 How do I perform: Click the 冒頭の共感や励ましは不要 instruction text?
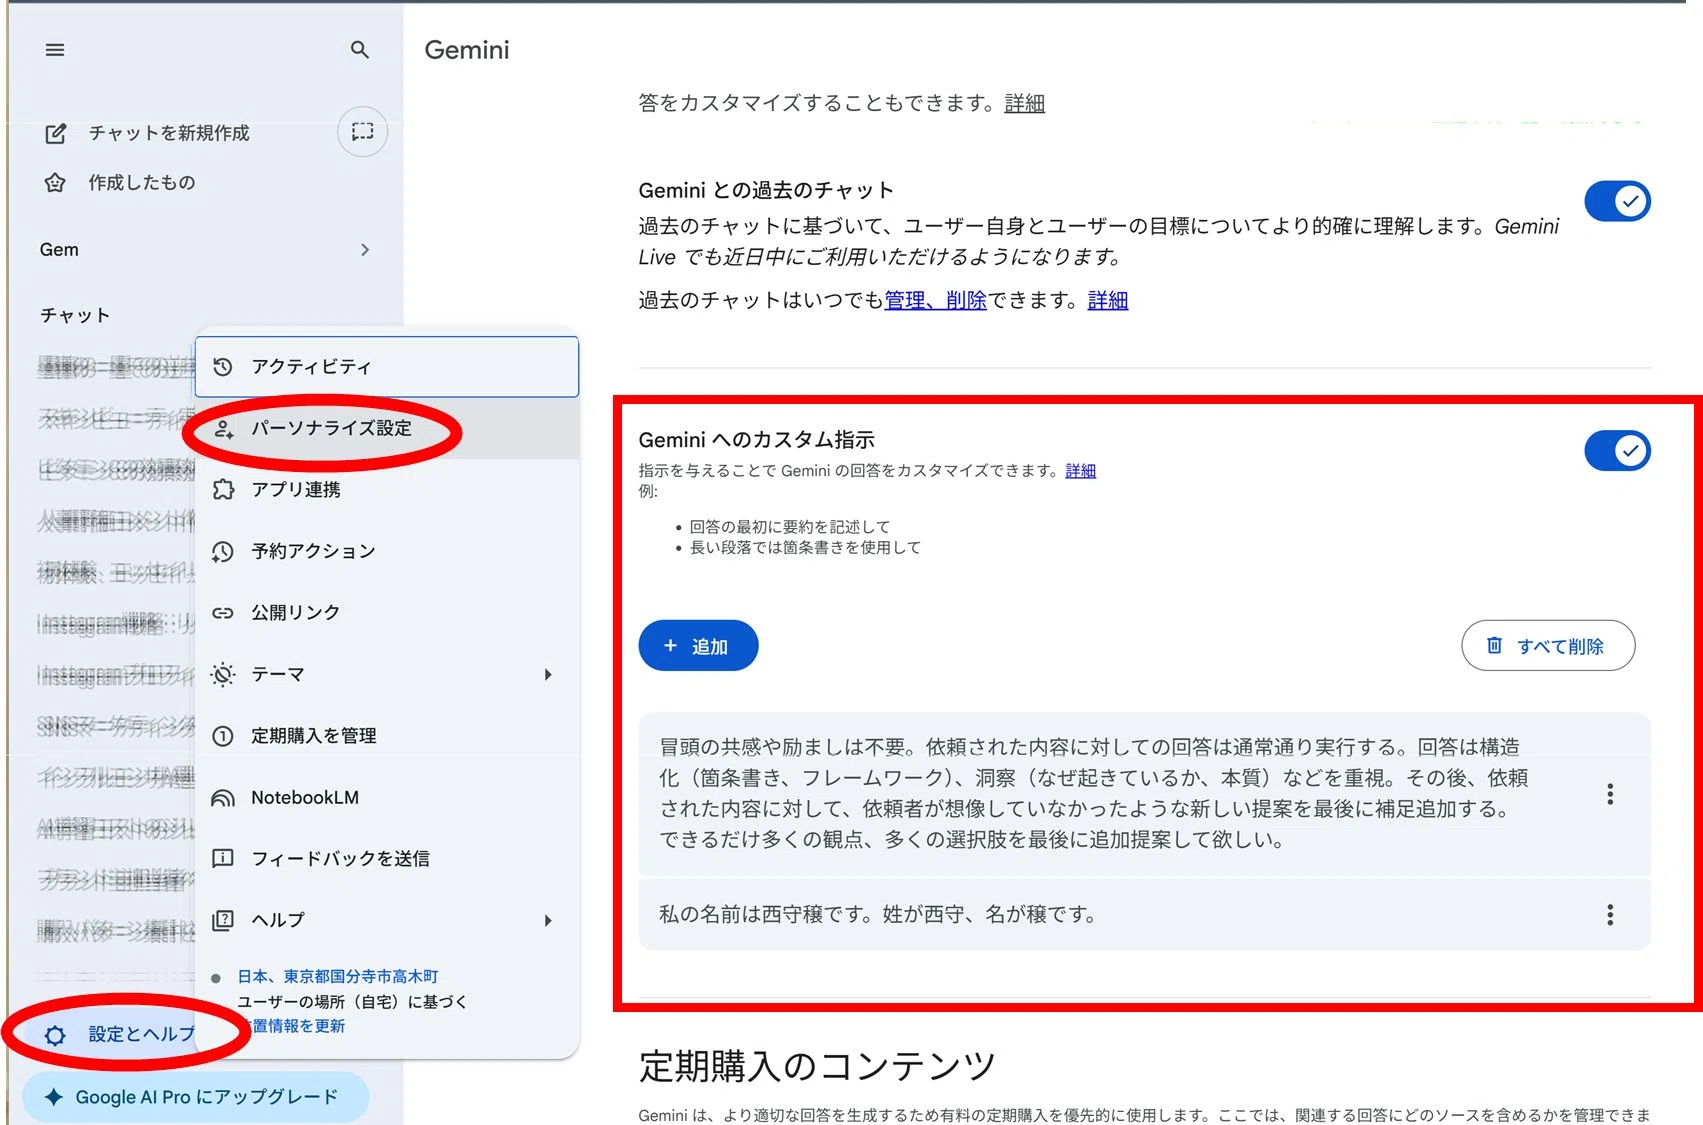click(1094, 793)
